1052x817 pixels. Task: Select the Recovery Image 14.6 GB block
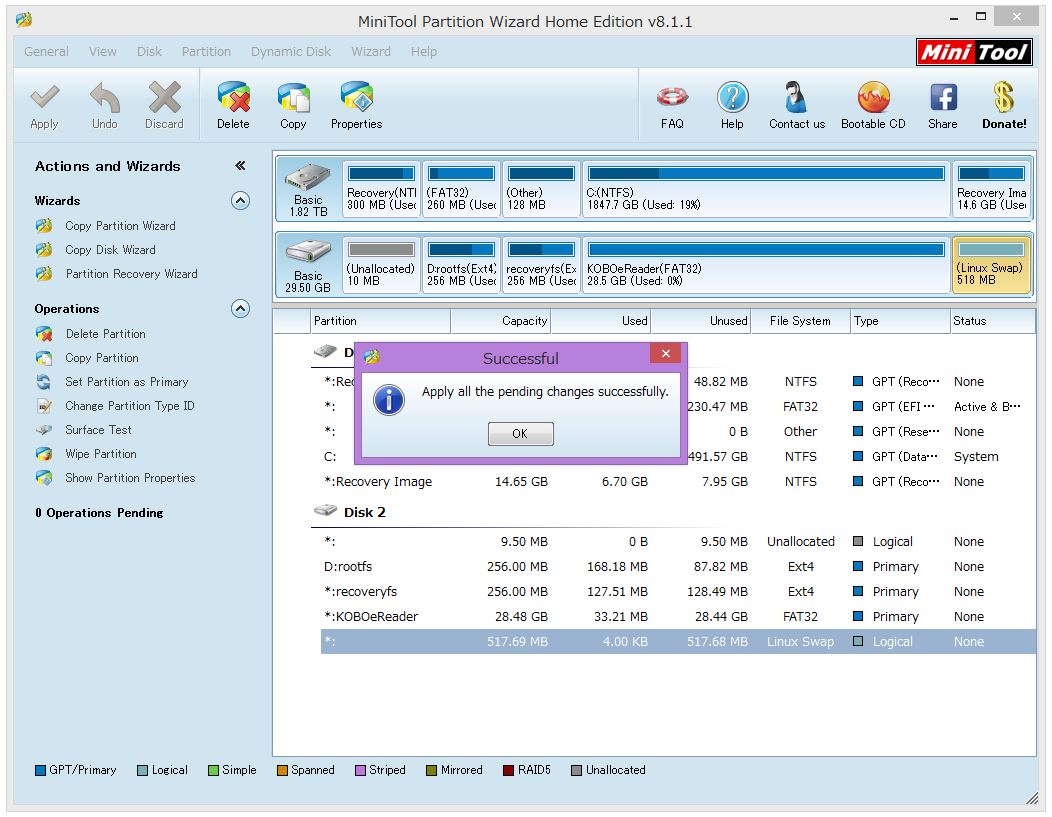click(991, 189)
